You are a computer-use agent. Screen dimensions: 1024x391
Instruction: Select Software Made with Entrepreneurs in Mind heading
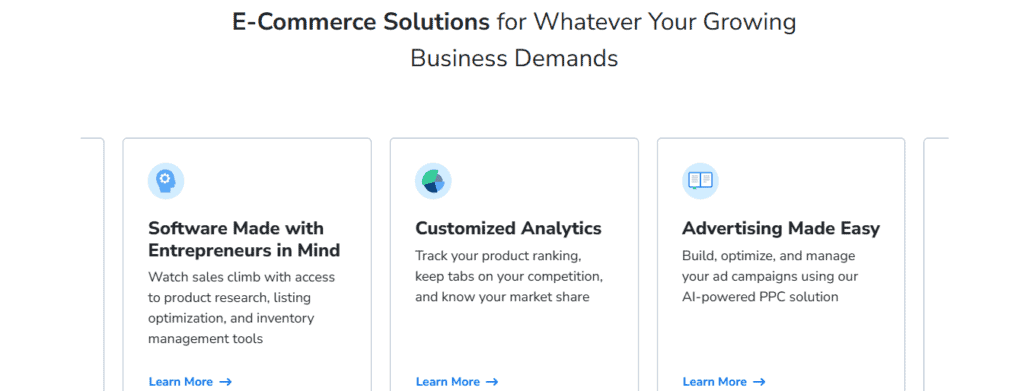244,239
